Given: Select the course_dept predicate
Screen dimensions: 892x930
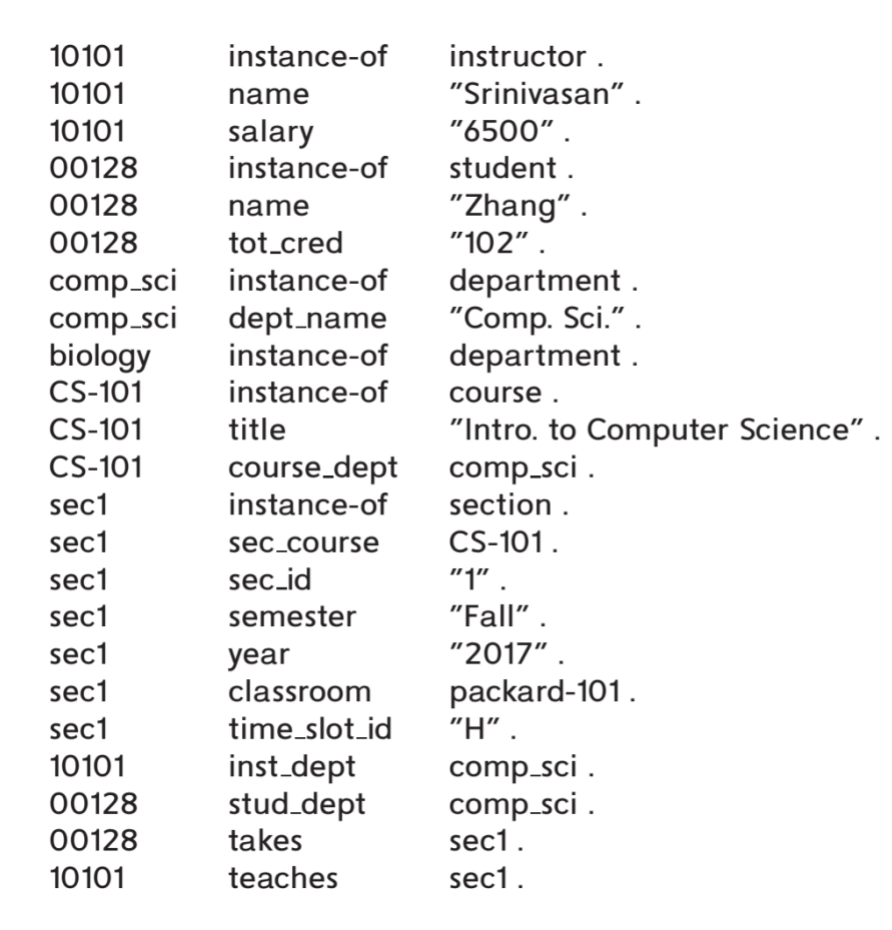Looking at the screenshot, I should (313, 469).
